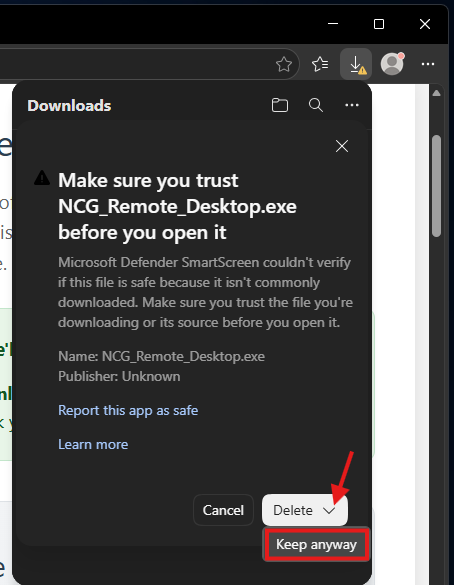Screen dimensions: 454x585
Task: Click the Downloads panel title
Action: 69,106
